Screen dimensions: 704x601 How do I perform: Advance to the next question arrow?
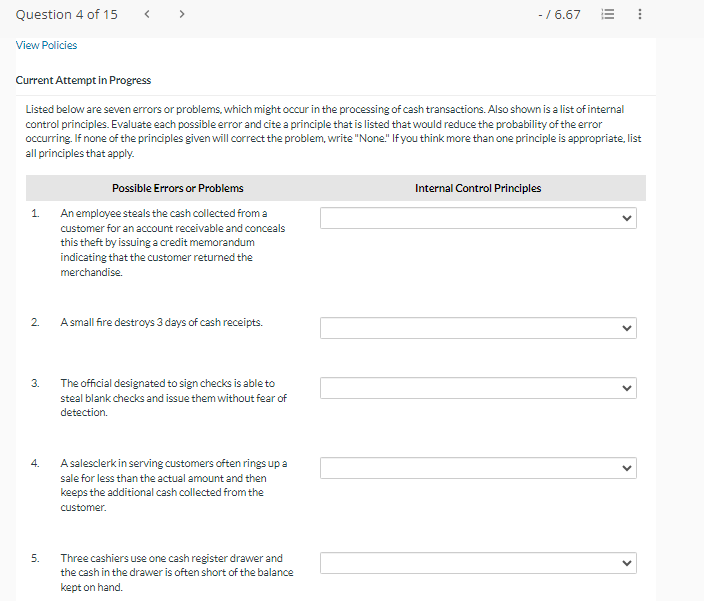[182, 14]
